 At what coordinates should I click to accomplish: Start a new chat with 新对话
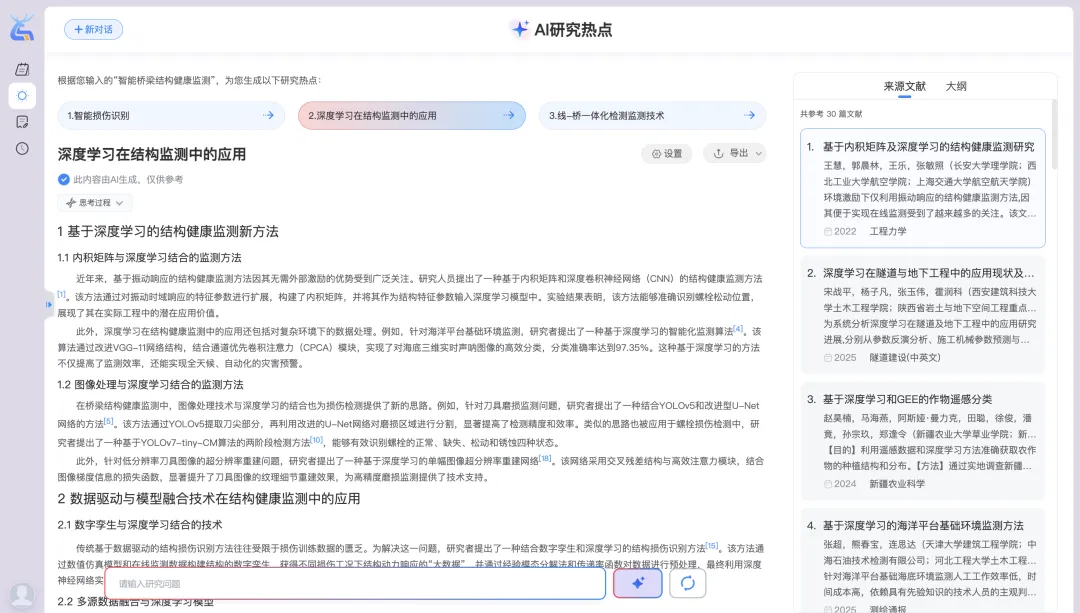coord(93,30)
